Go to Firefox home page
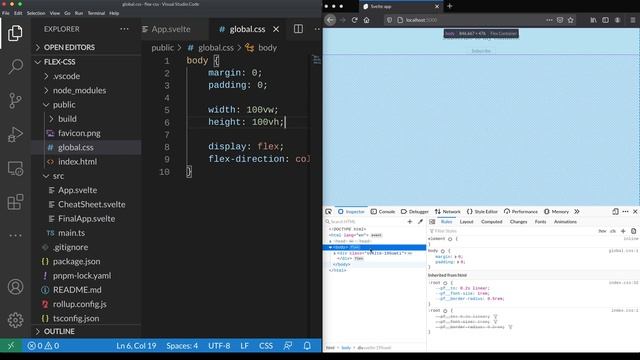This screenshot has height=360, width=640. click(367, 20)
